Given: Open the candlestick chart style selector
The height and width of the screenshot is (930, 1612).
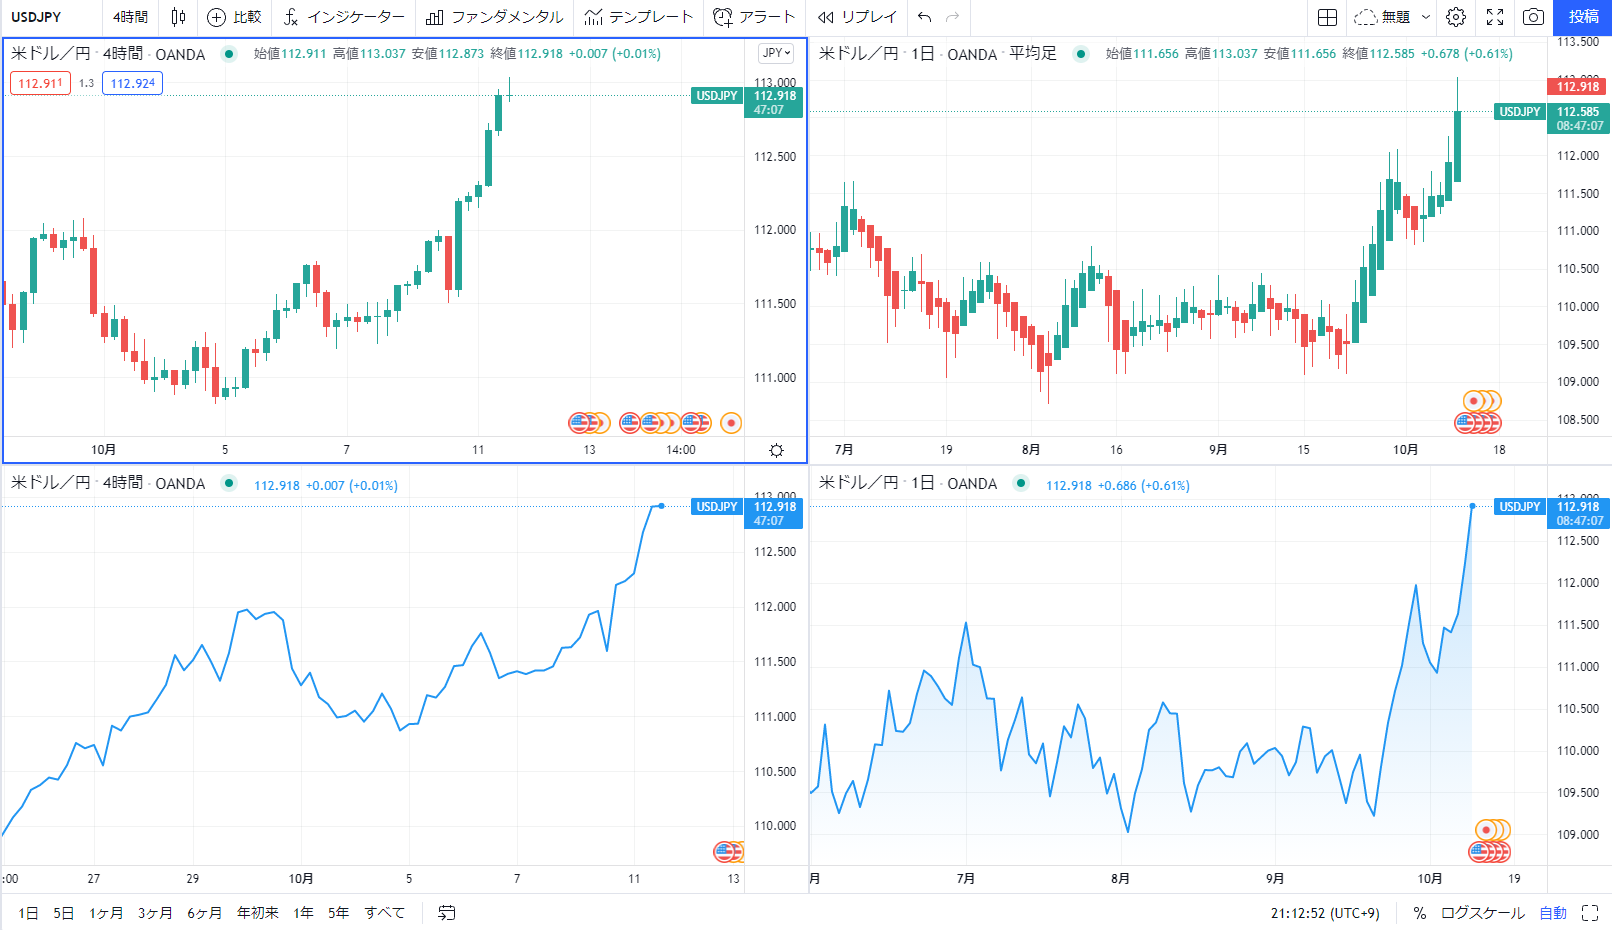Looking at the screenshot, I should 178,17.
